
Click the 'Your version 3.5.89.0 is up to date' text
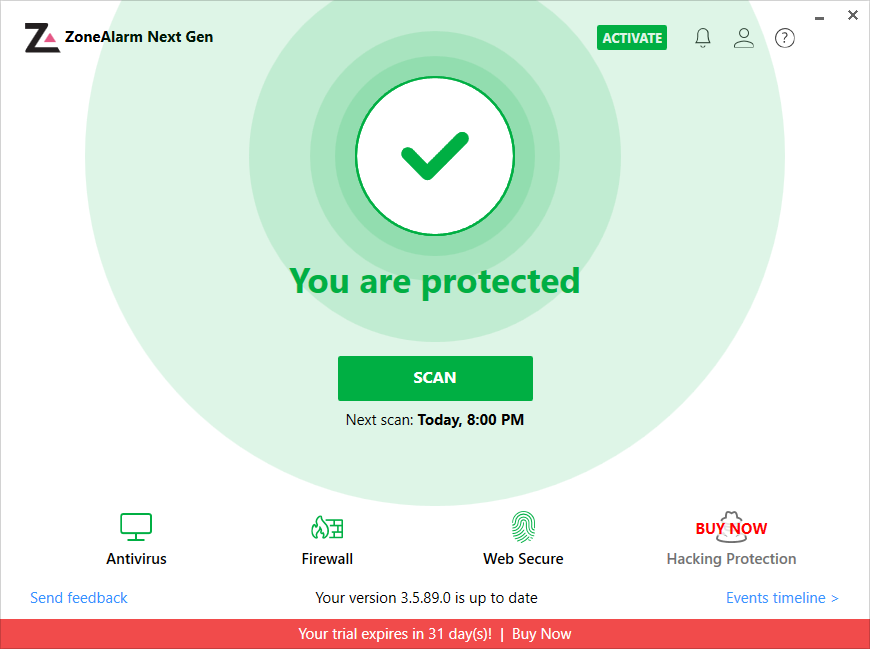[x=426, y=598]
